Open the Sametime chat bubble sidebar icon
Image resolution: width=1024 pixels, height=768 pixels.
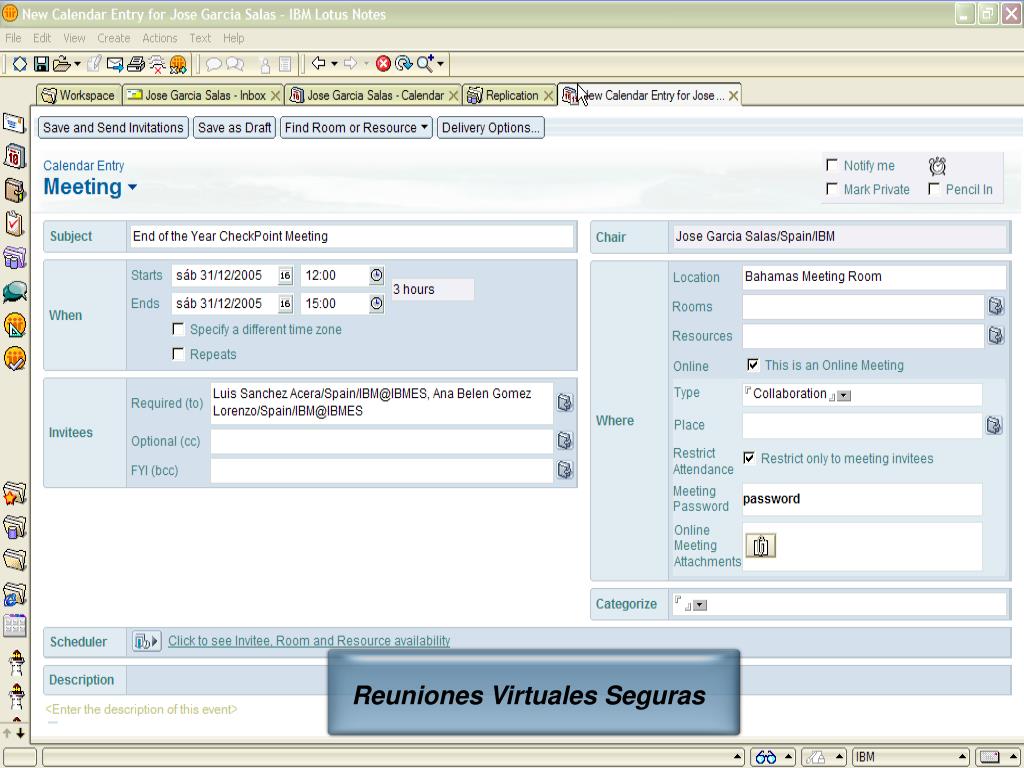pos(14,291)
